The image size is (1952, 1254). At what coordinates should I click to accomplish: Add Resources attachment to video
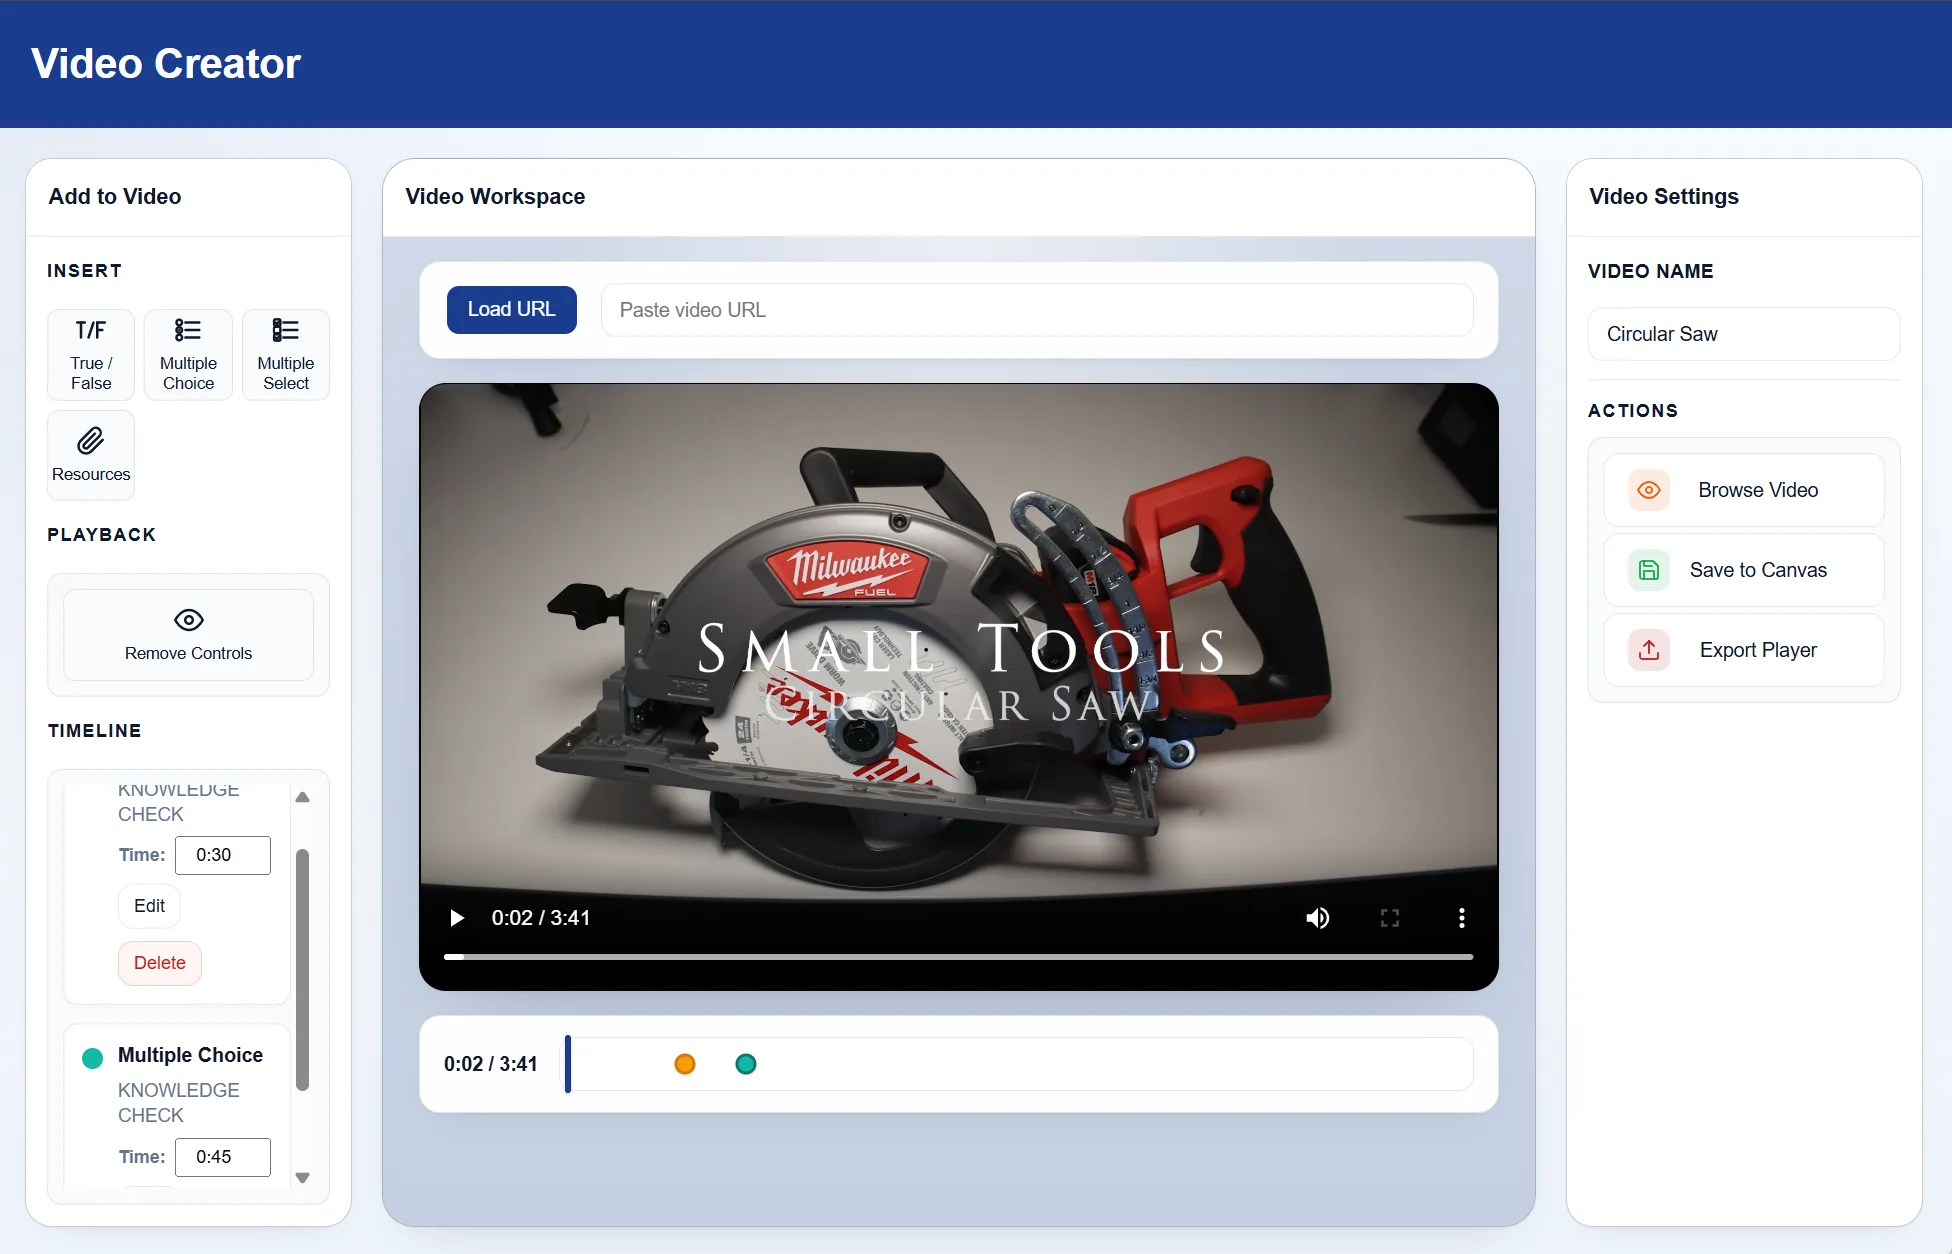pos(91,455)
